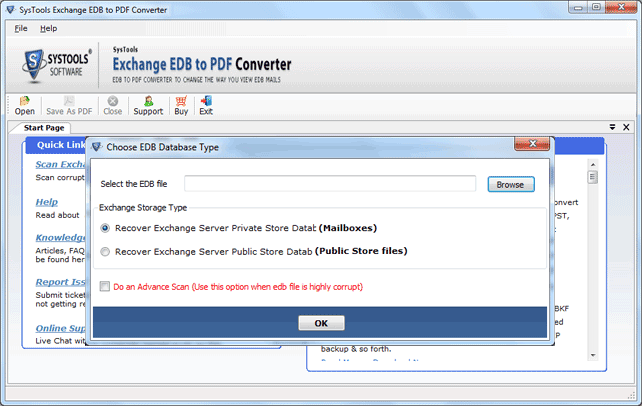Open Support from the toolbar

click(148, 106)
